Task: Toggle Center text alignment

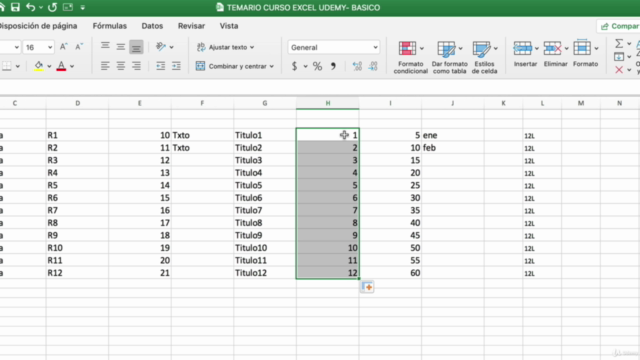Action: (x=120, y=66)
